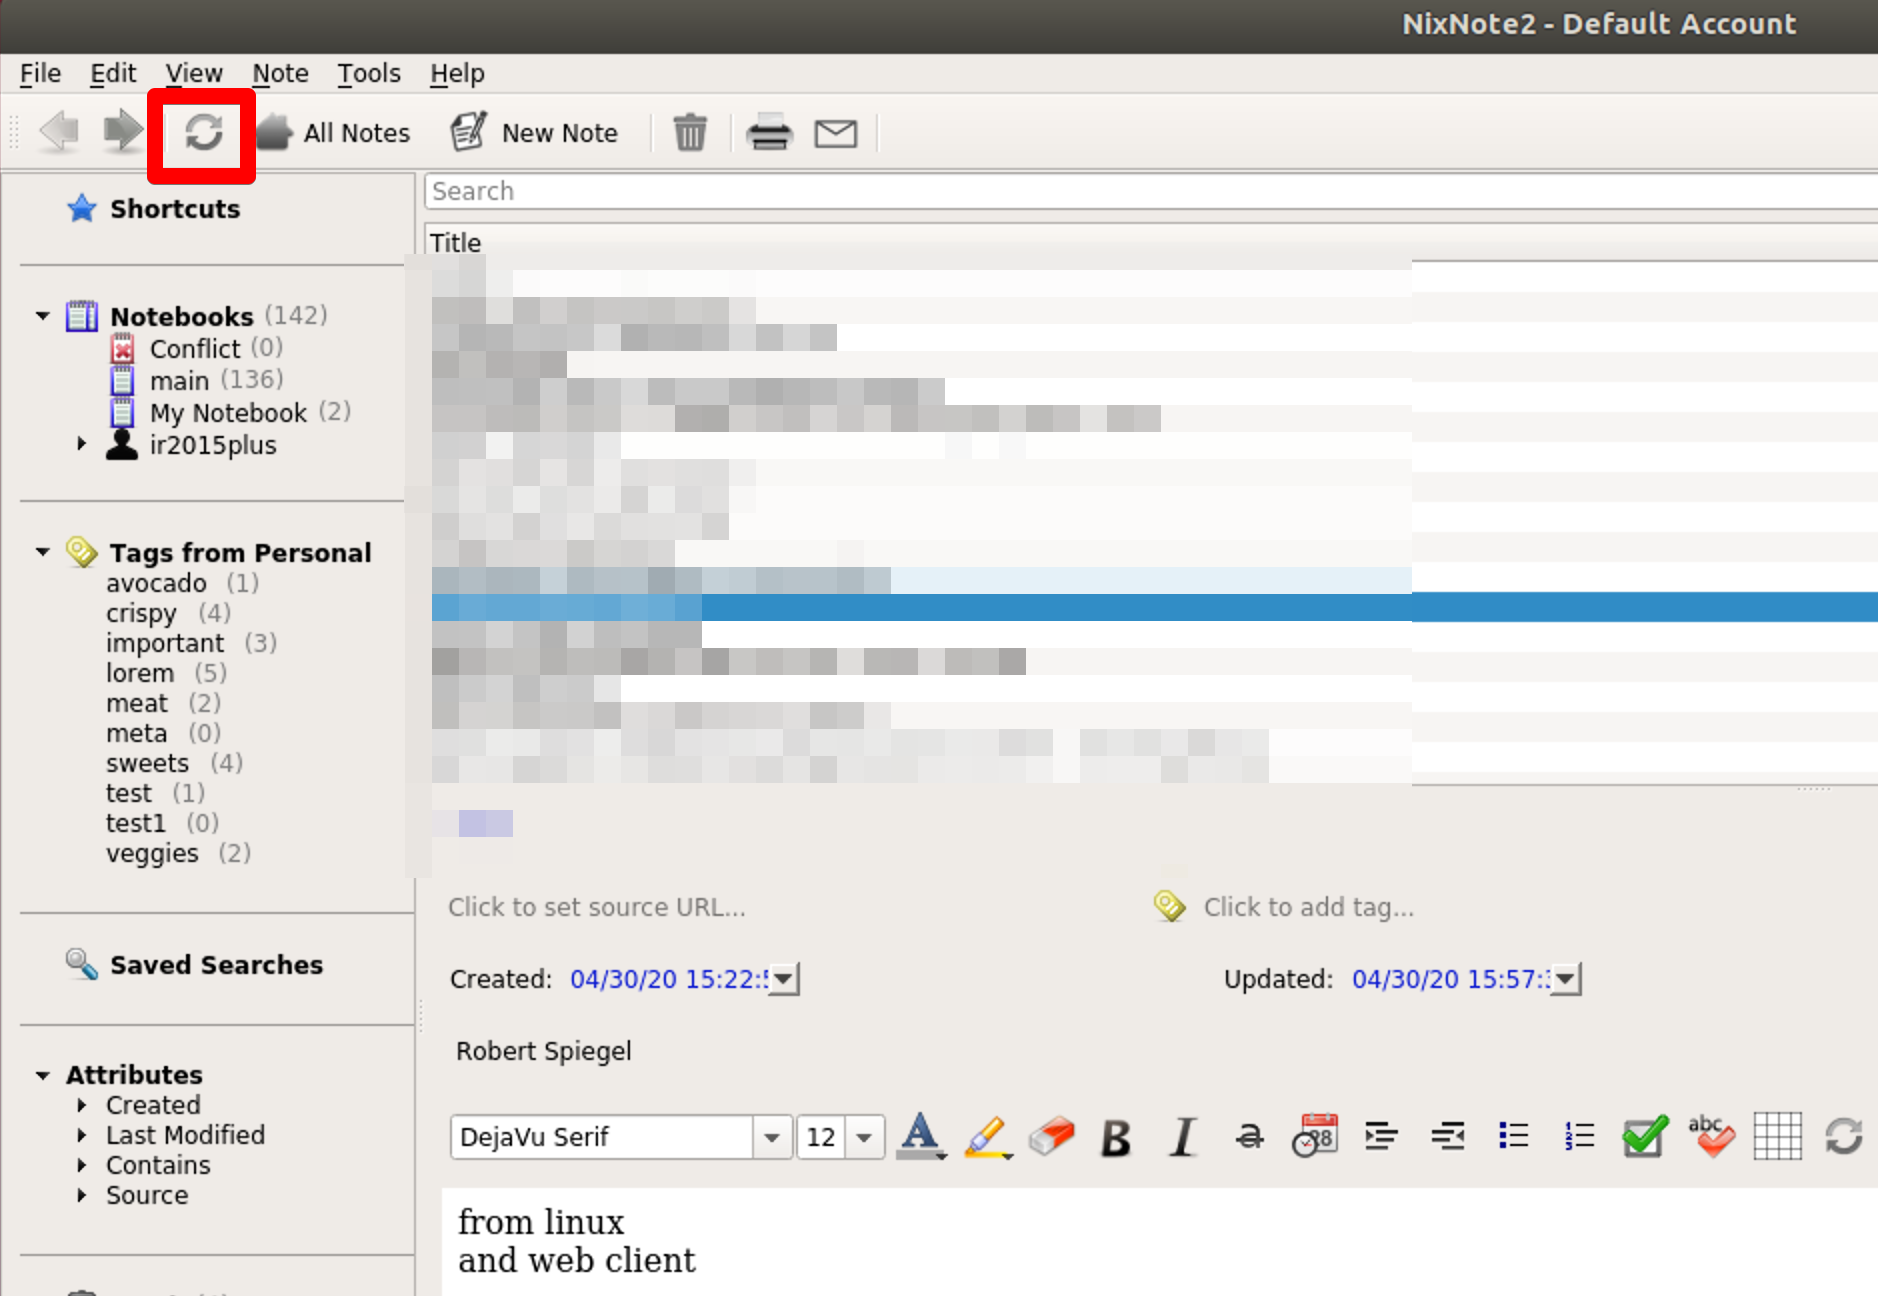Viewport: 1878px width, 1296px height.
Task: Open the File menu
Action: (x=40, y=73)
